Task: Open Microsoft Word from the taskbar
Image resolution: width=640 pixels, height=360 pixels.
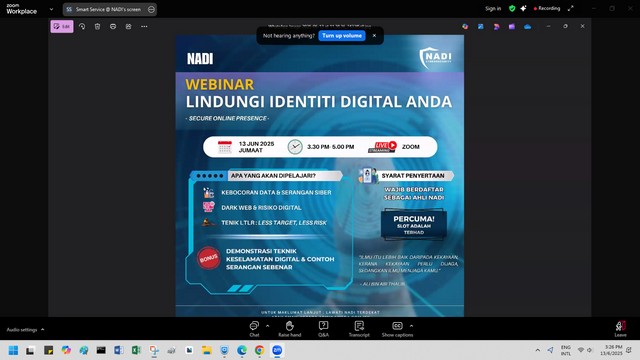Action: (x=119, y=350)
